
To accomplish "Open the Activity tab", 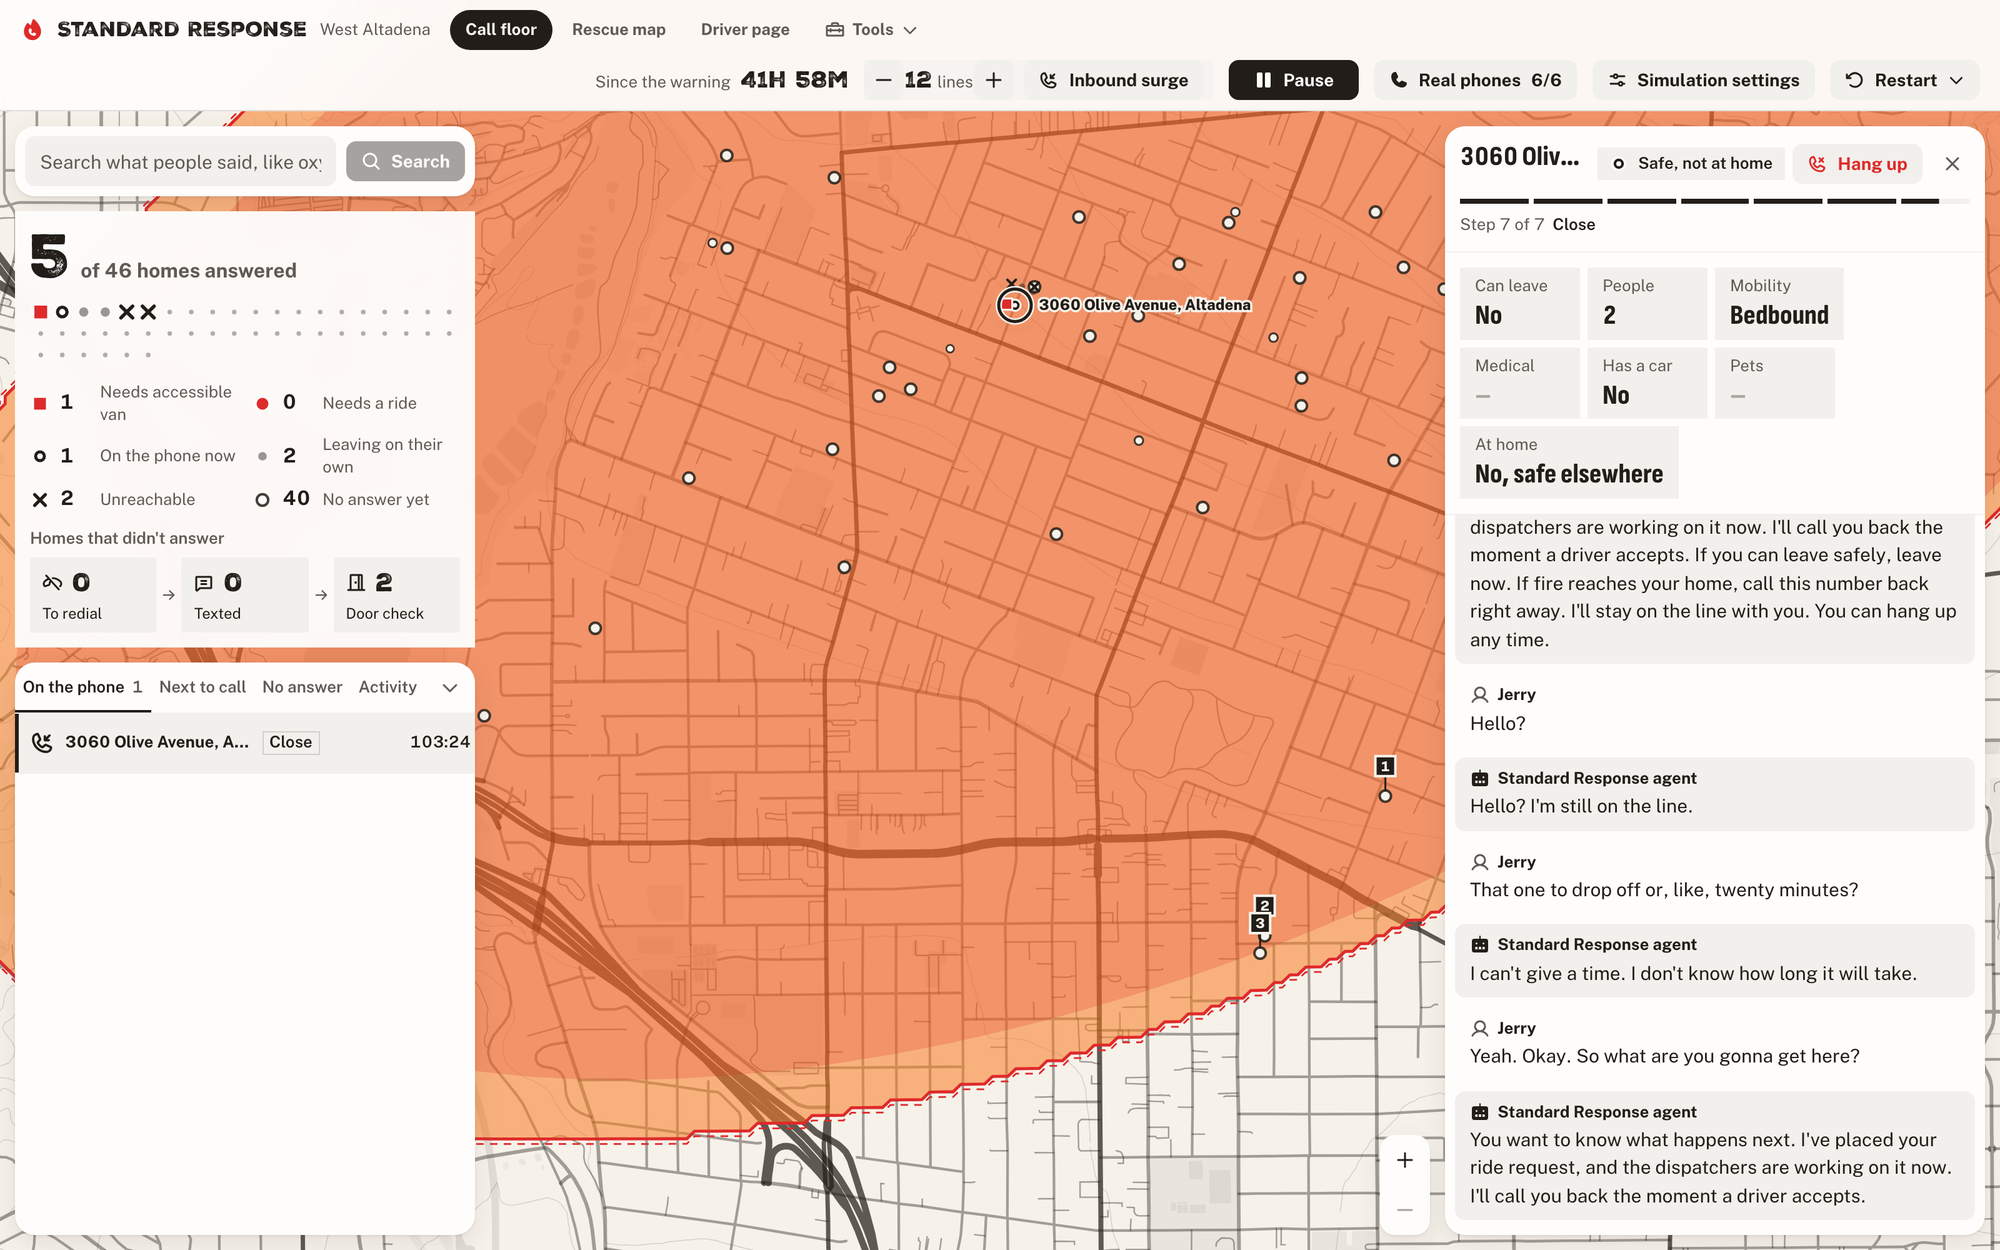I will tap(388, 687).
